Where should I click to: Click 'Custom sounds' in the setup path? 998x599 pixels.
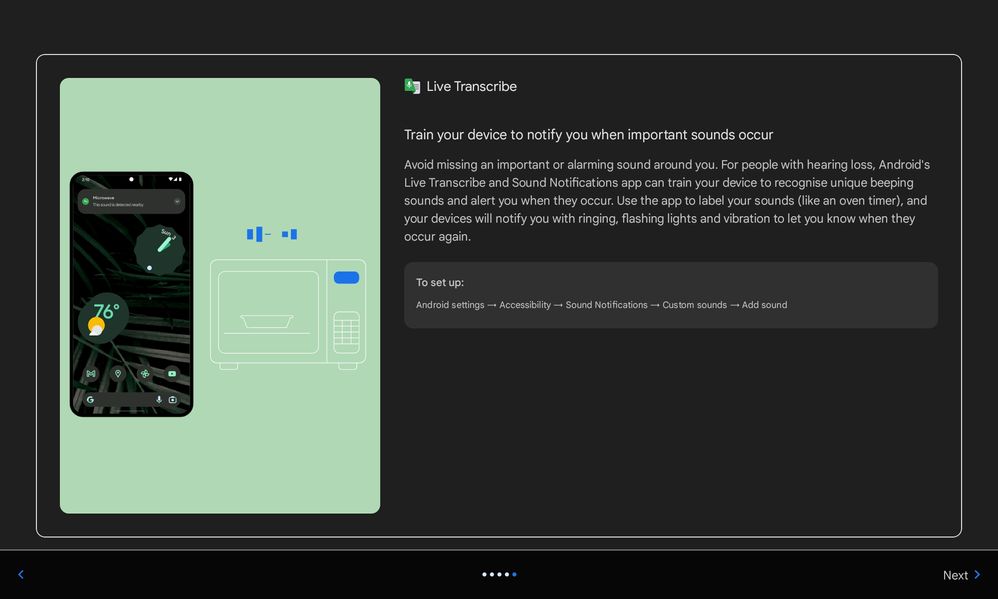coord(694,305)
